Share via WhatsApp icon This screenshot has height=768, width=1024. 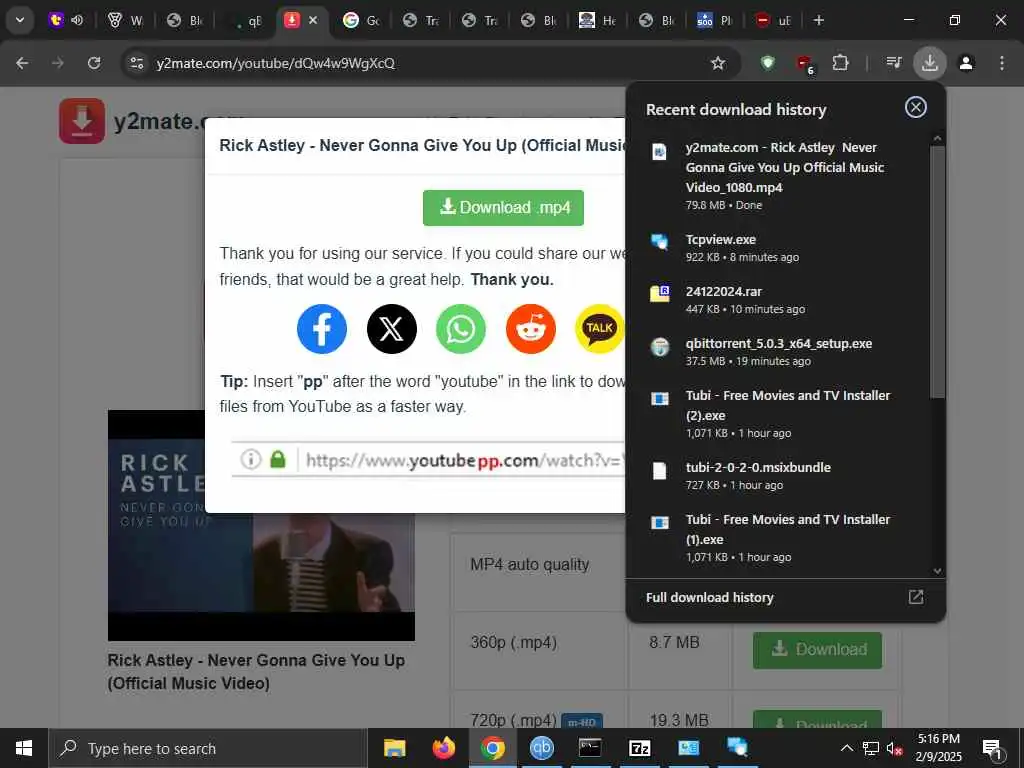(x=461, y=328)
